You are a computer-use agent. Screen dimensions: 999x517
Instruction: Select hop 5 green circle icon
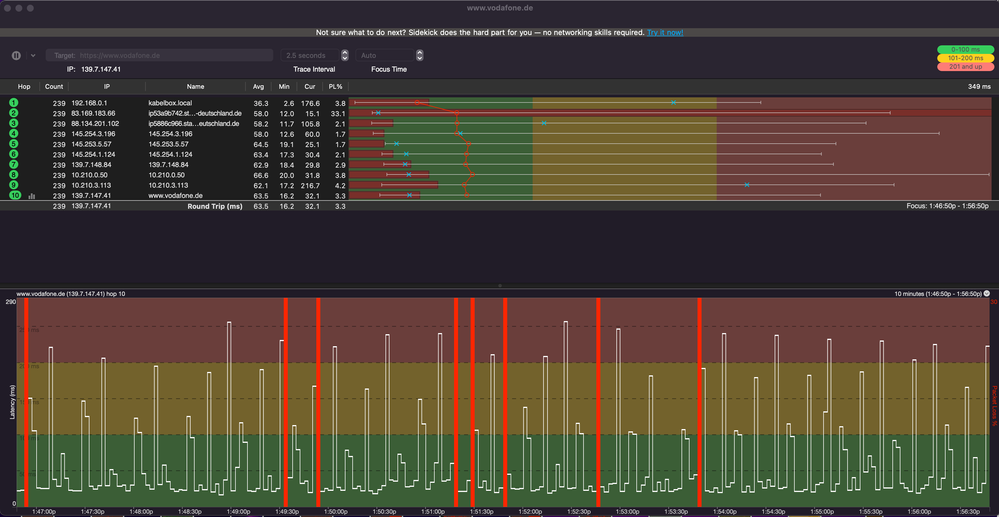(14, 143)
